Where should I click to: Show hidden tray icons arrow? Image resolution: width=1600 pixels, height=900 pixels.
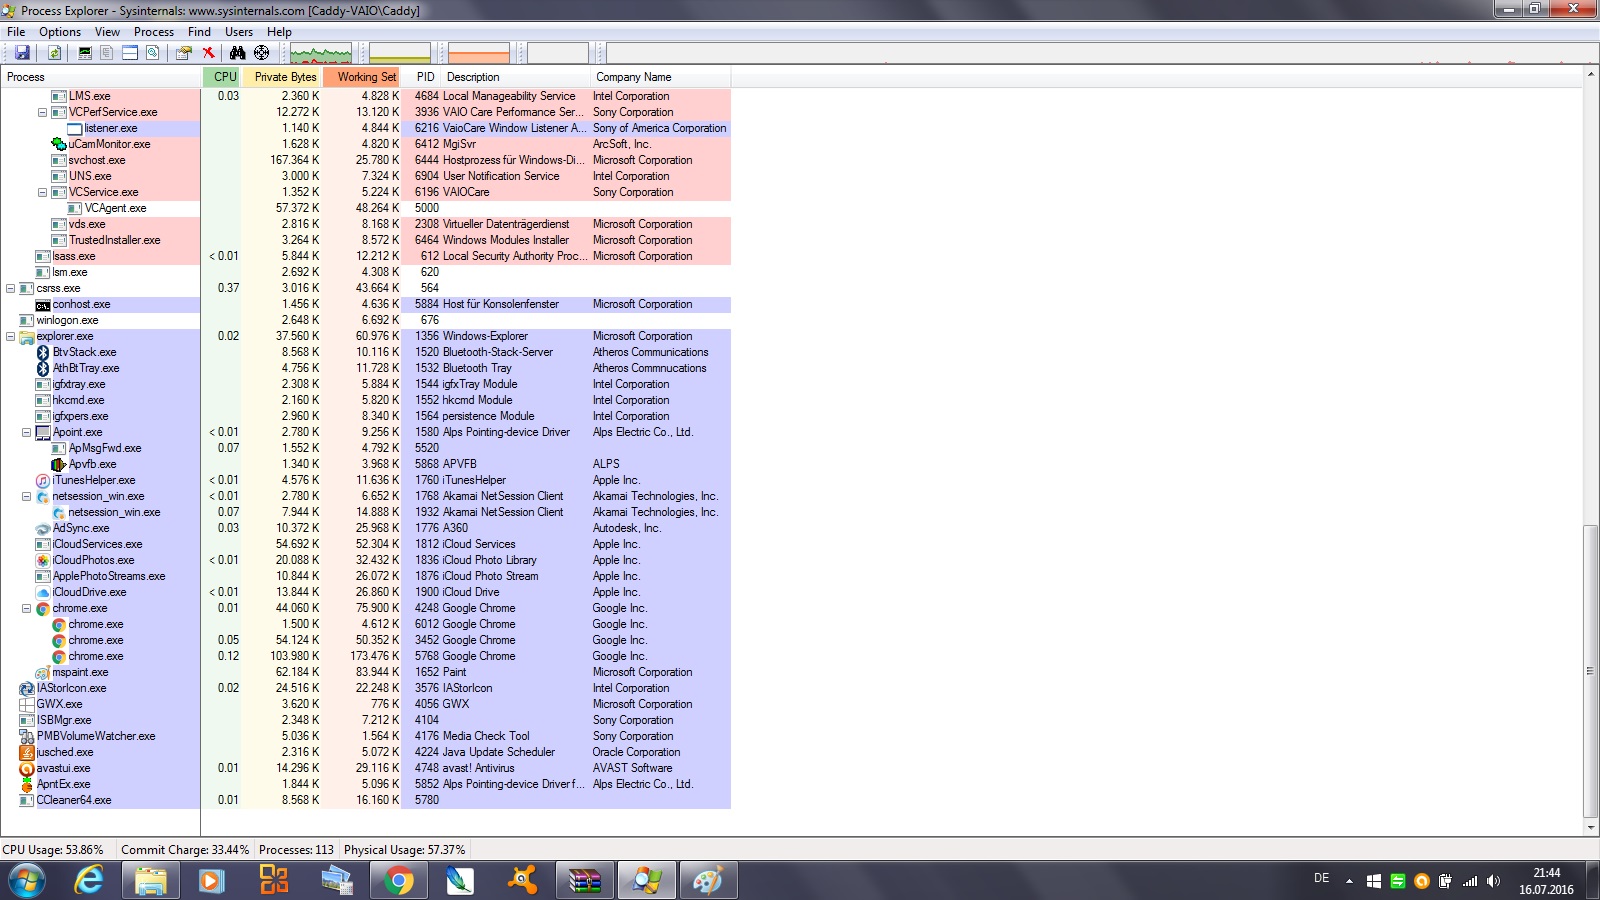[1349, 881]
